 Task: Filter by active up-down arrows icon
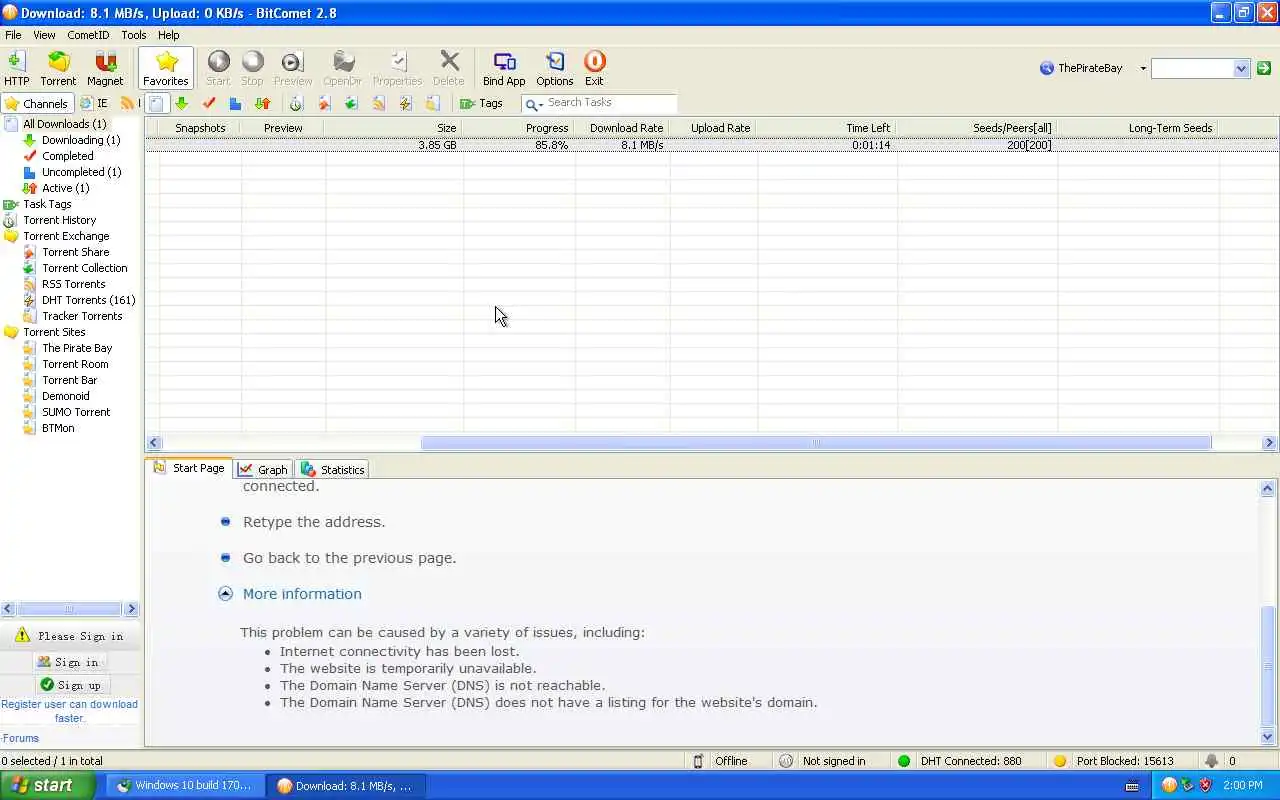(262, 103)
